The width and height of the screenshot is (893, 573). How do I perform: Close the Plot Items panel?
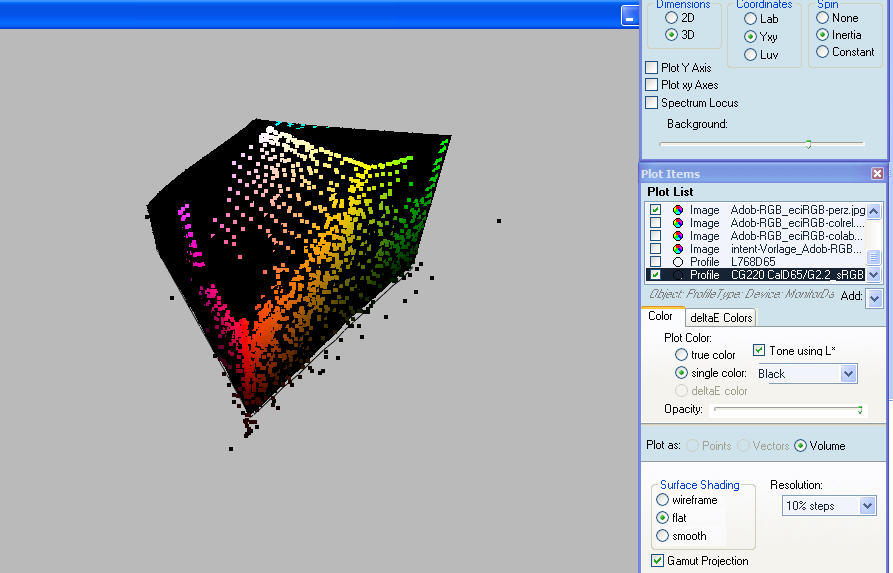tap(877, 174)
